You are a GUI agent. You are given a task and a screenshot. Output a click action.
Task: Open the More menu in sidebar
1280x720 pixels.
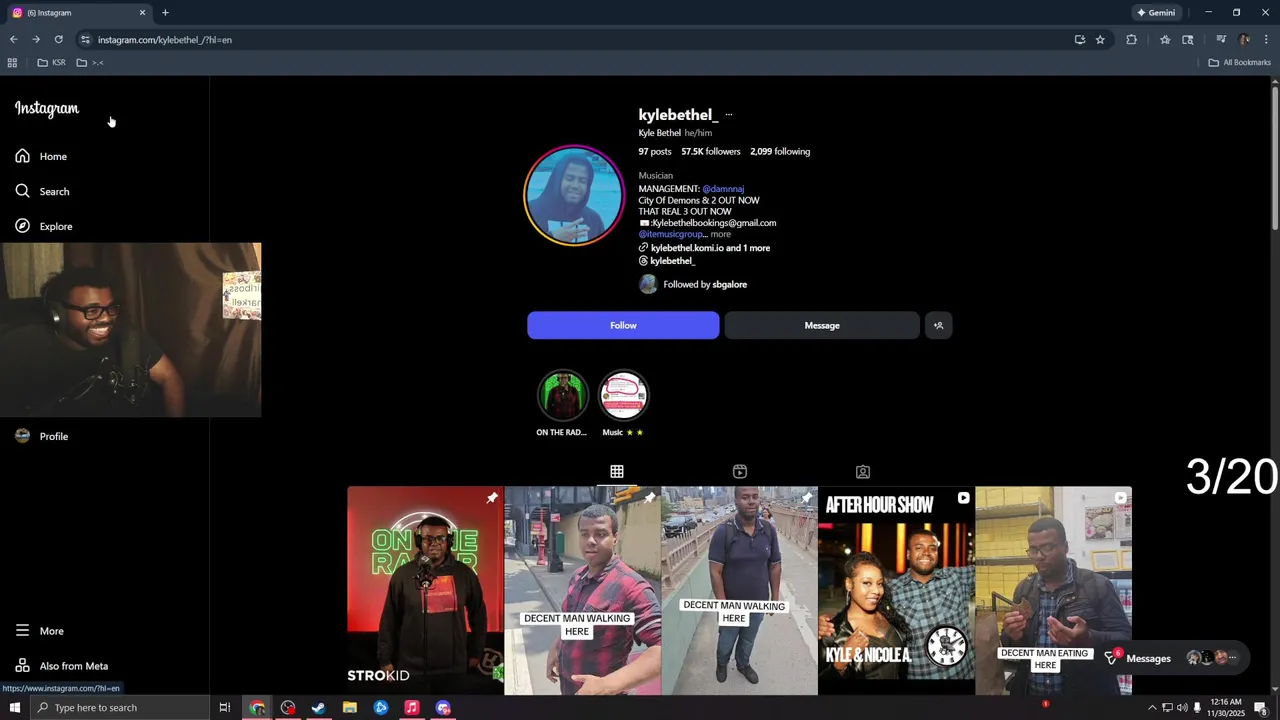click(39, 631)
